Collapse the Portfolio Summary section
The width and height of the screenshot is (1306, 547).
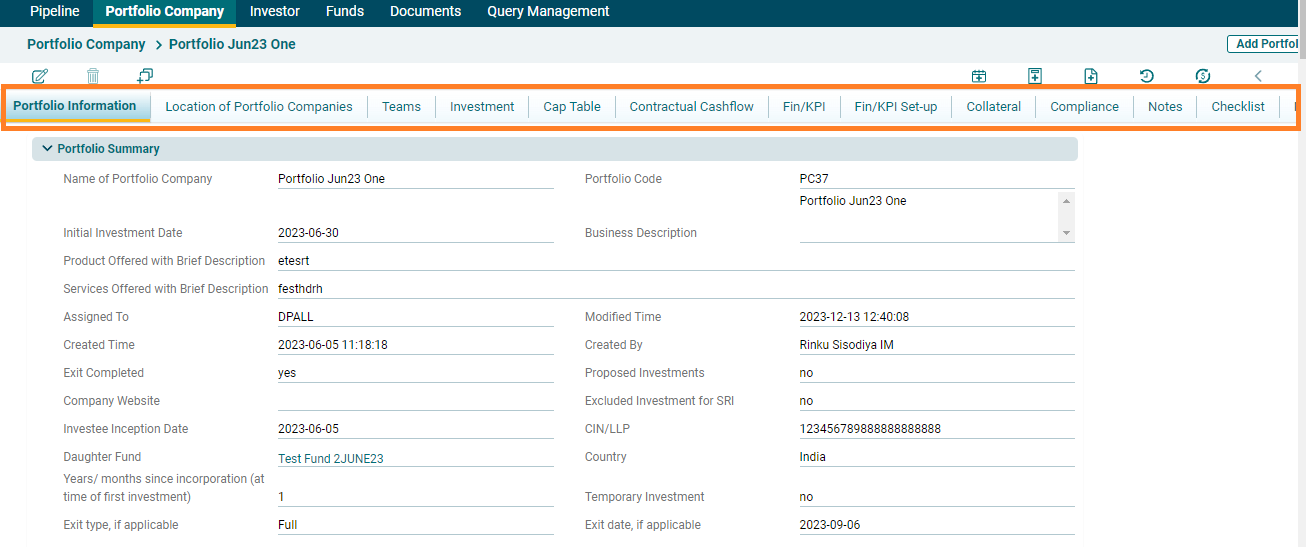click(47, 149)
